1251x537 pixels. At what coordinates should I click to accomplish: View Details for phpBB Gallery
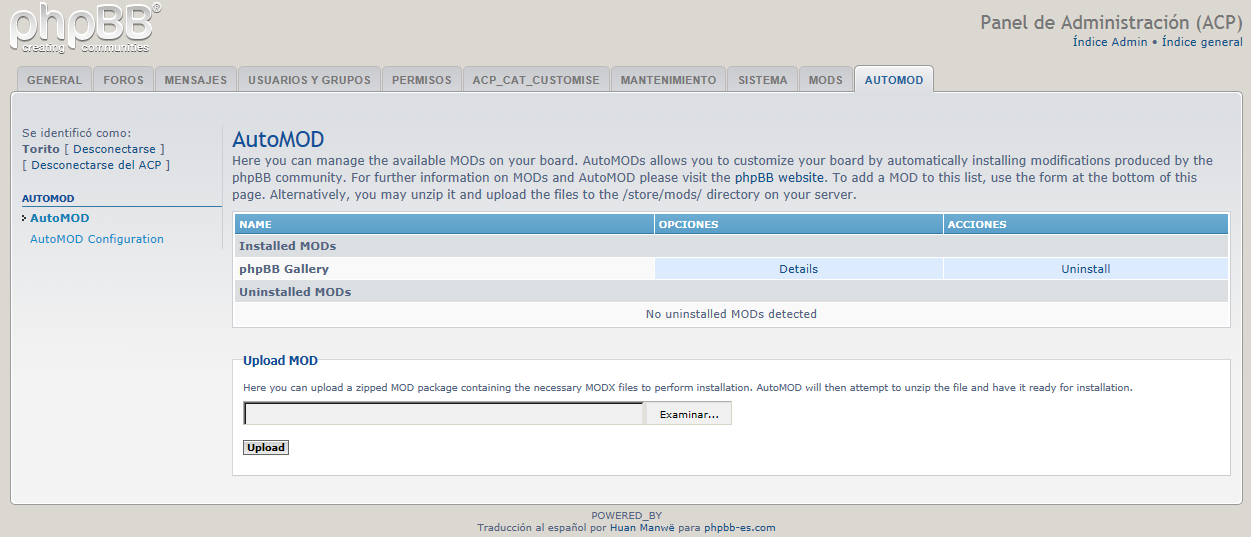(798, 269)
